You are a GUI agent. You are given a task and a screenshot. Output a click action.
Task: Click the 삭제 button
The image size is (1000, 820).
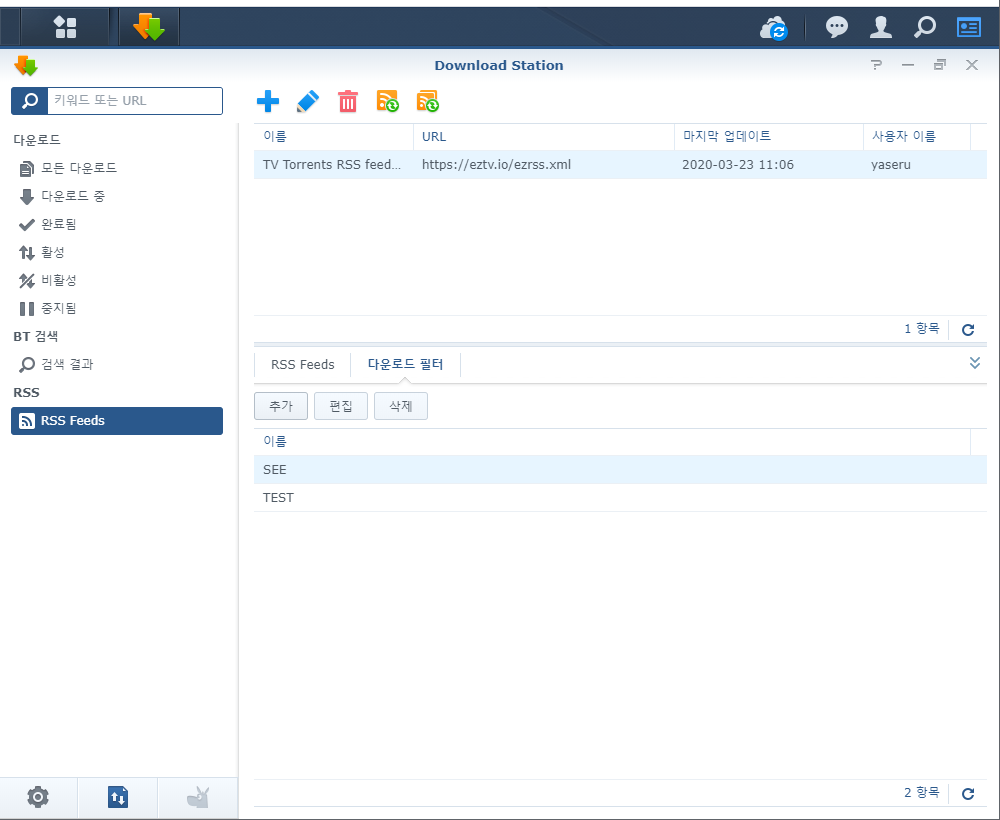click(401, 406)
